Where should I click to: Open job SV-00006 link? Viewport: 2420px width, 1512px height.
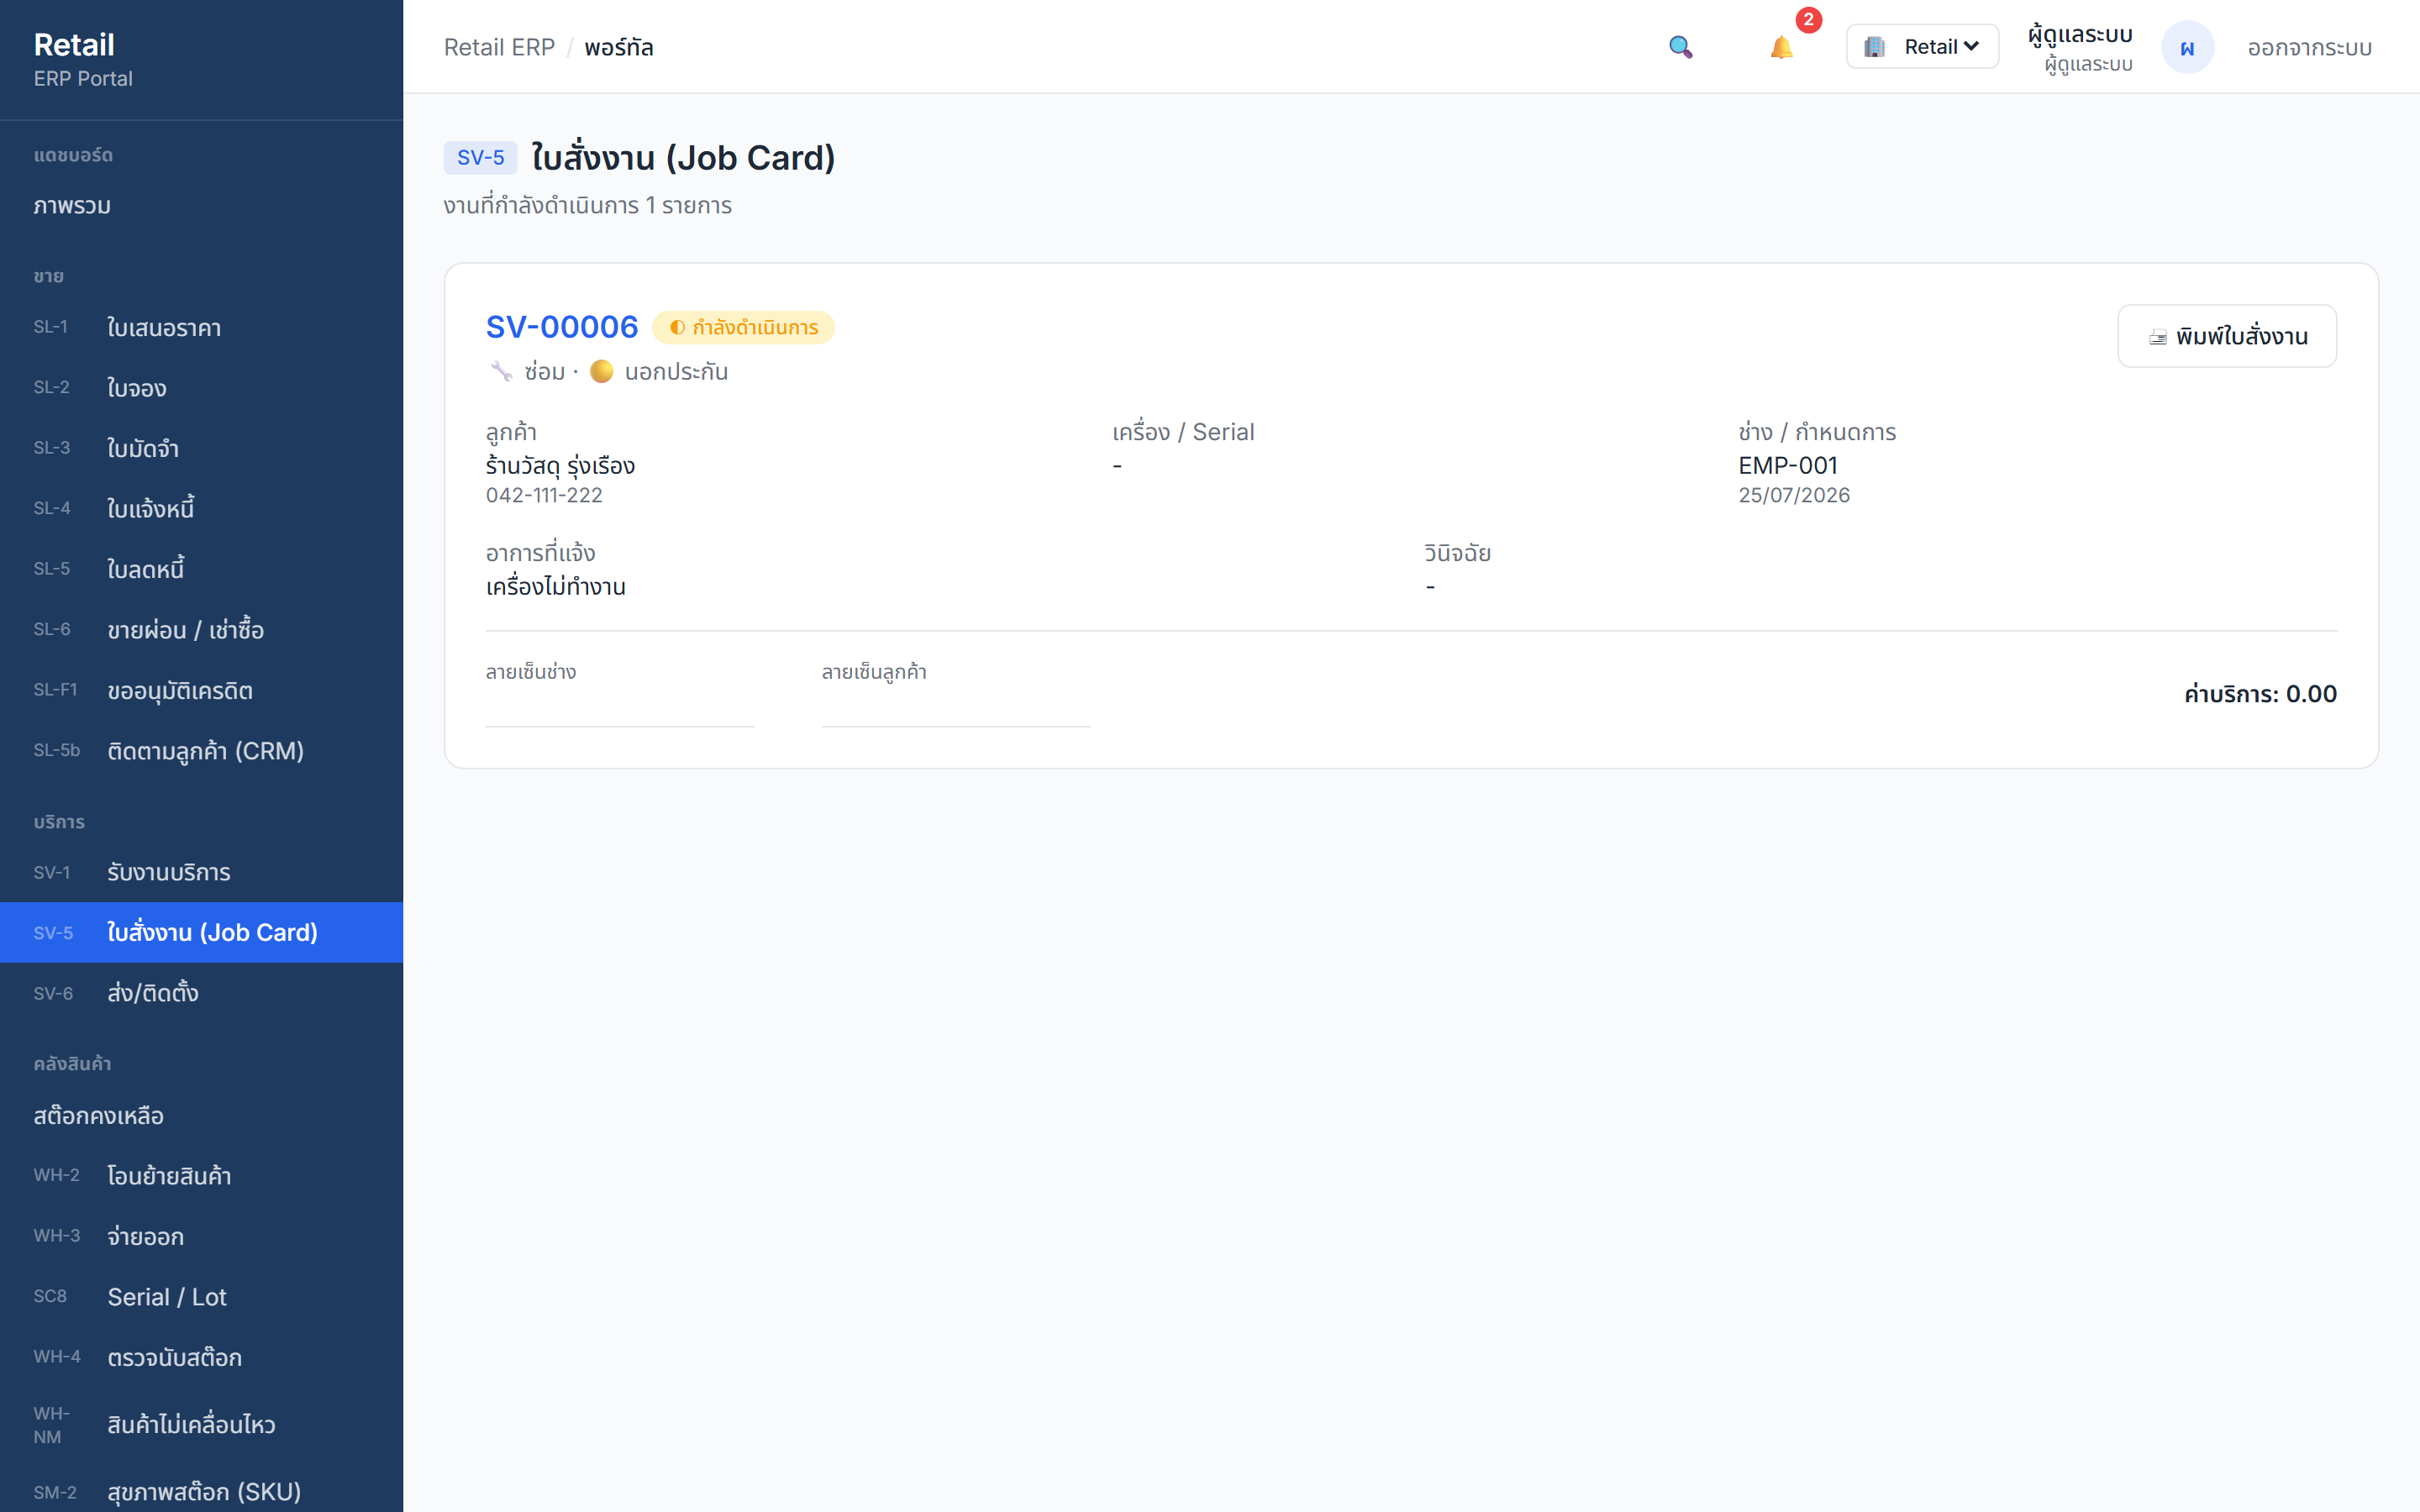tap(562, 327)
